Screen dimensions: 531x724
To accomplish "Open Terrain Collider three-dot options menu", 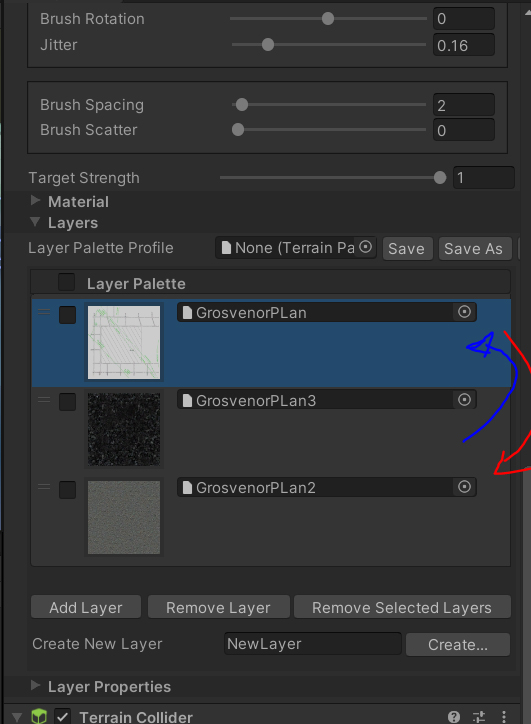I will coord(504,717).
